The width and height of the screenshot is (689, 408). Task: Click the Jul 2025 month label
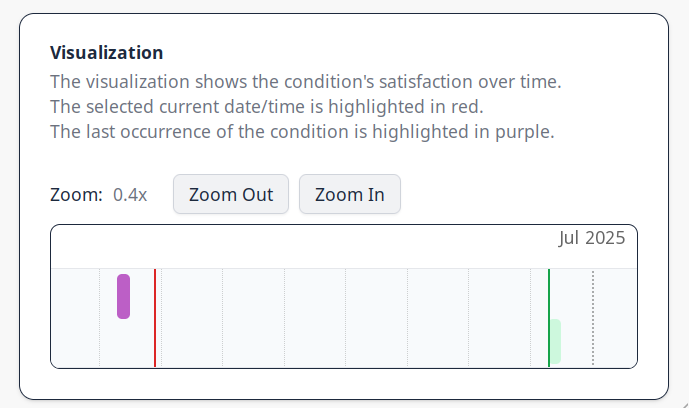coord(591,238)
